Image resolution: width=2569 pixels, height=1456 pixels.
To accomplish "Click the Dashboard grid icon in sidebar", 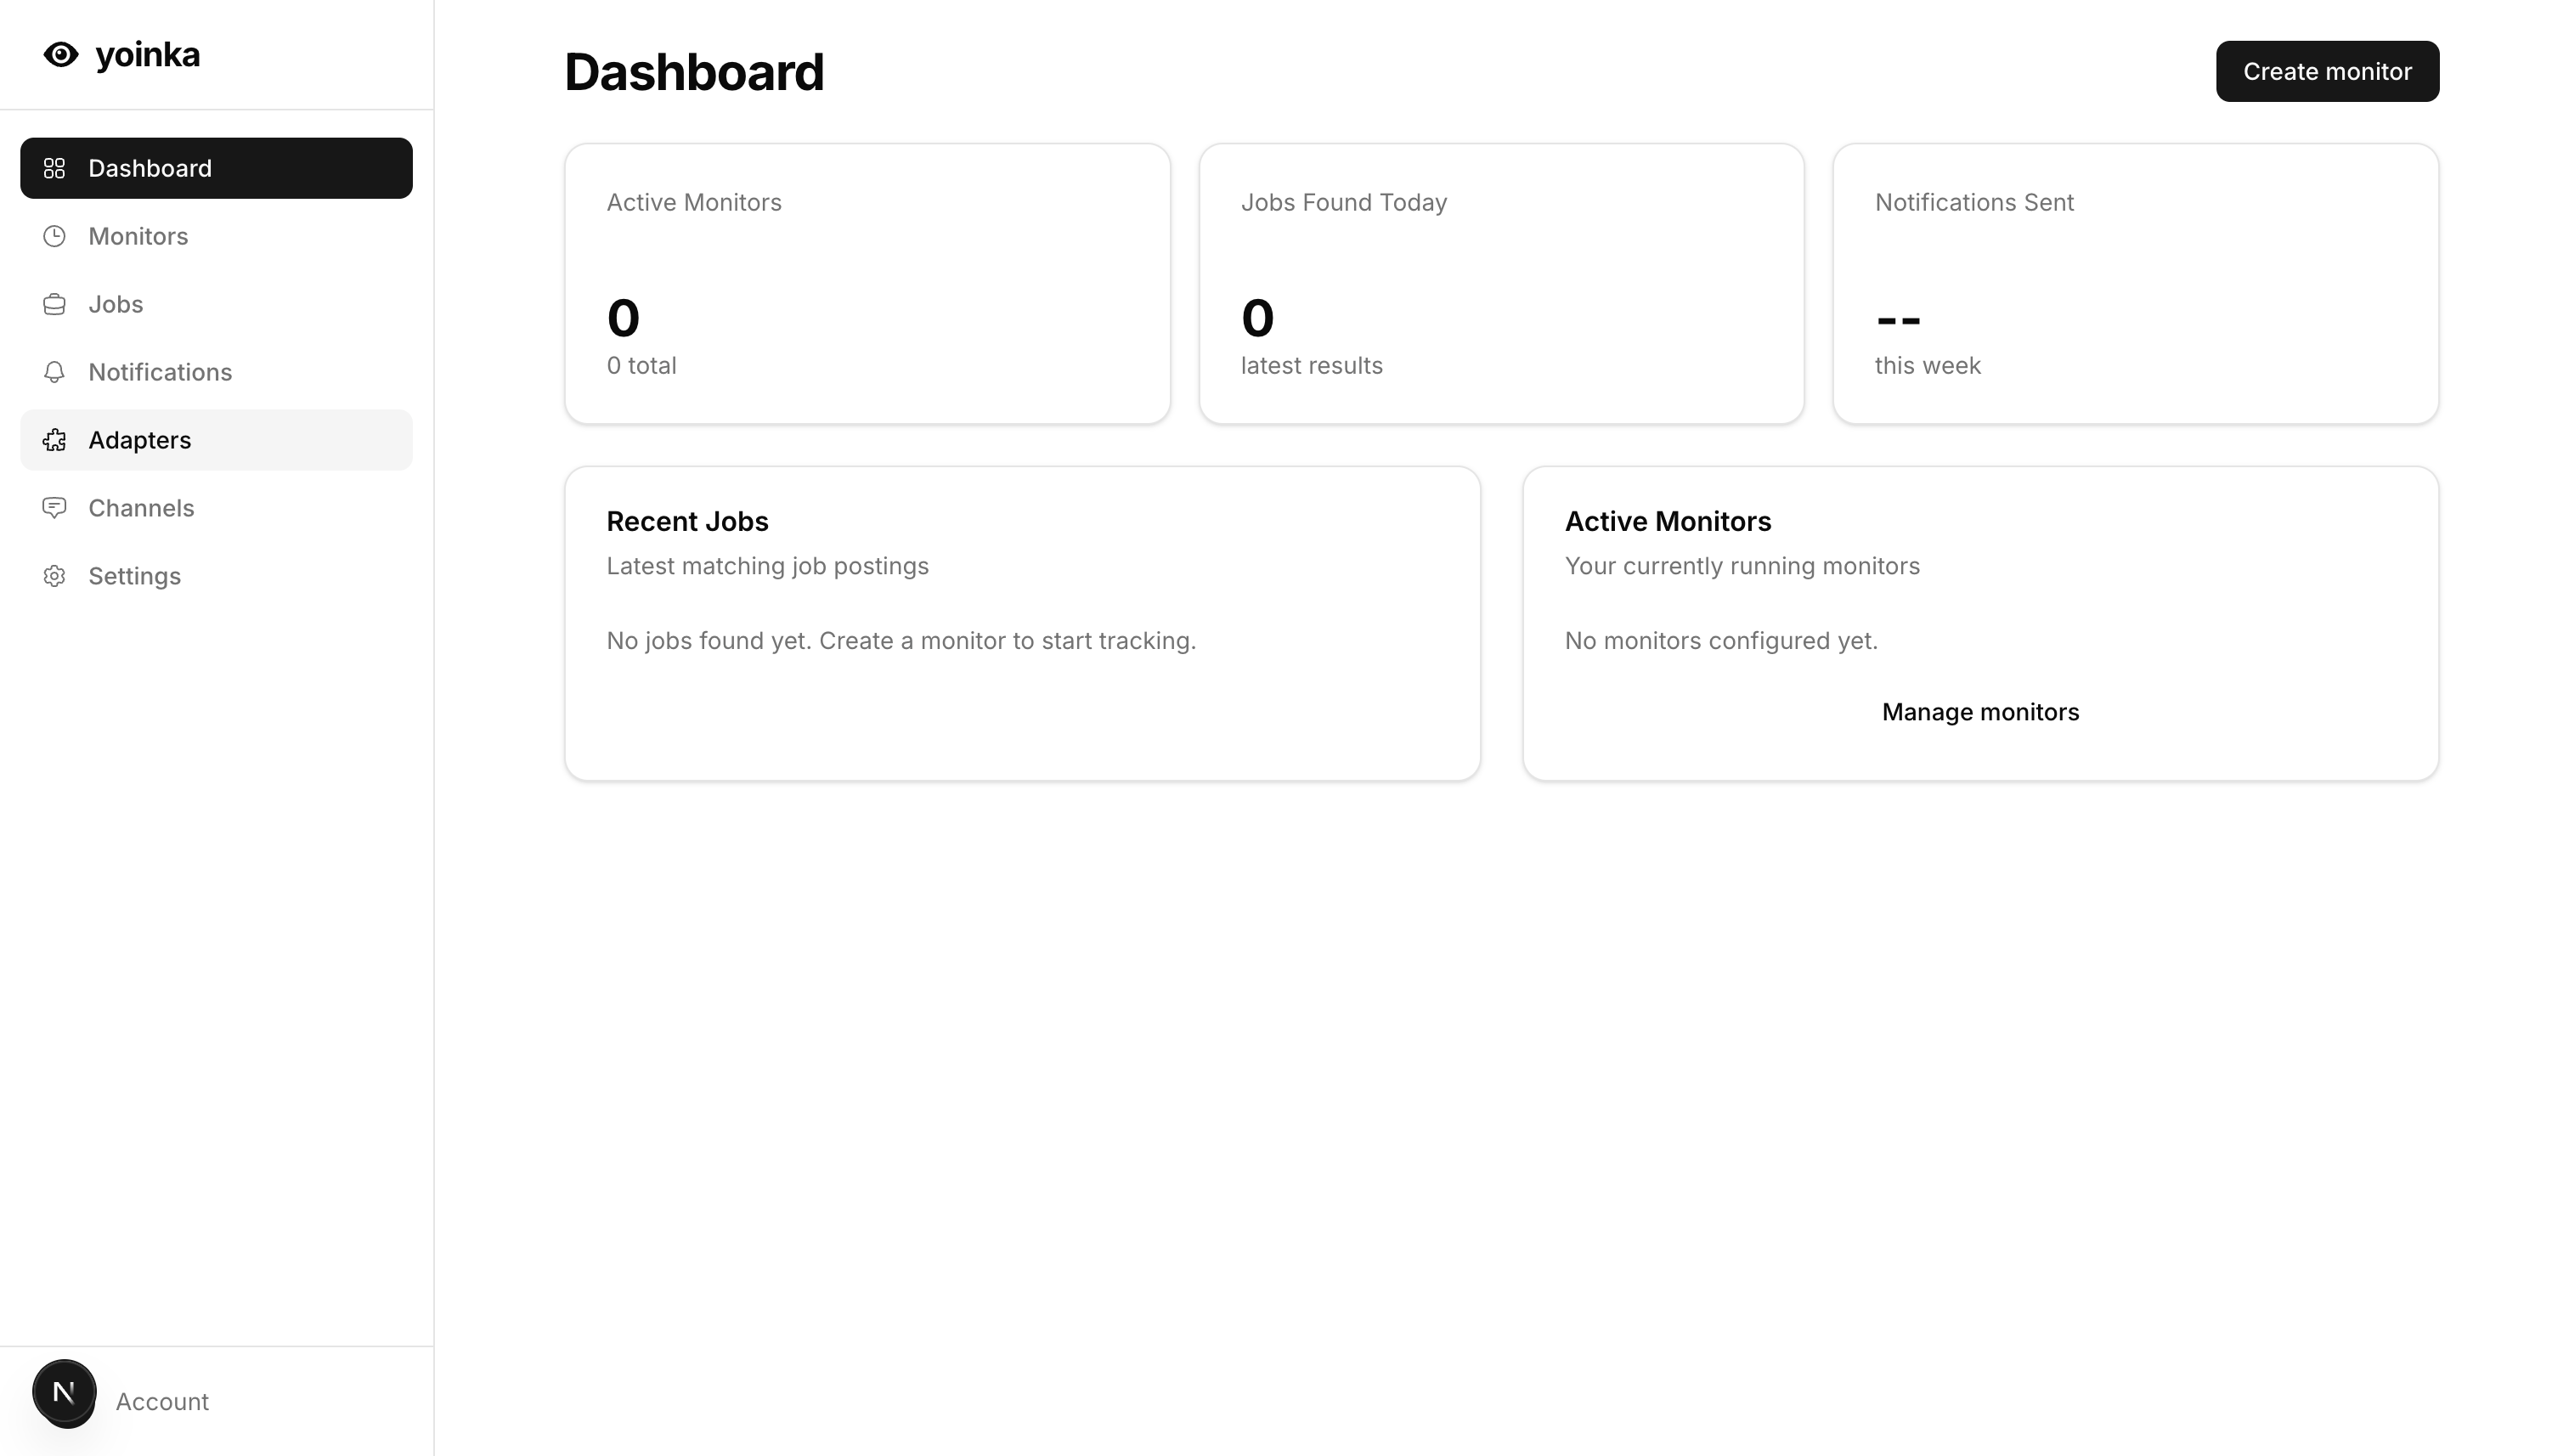I will pyautogui.click(x=55, y=168).
